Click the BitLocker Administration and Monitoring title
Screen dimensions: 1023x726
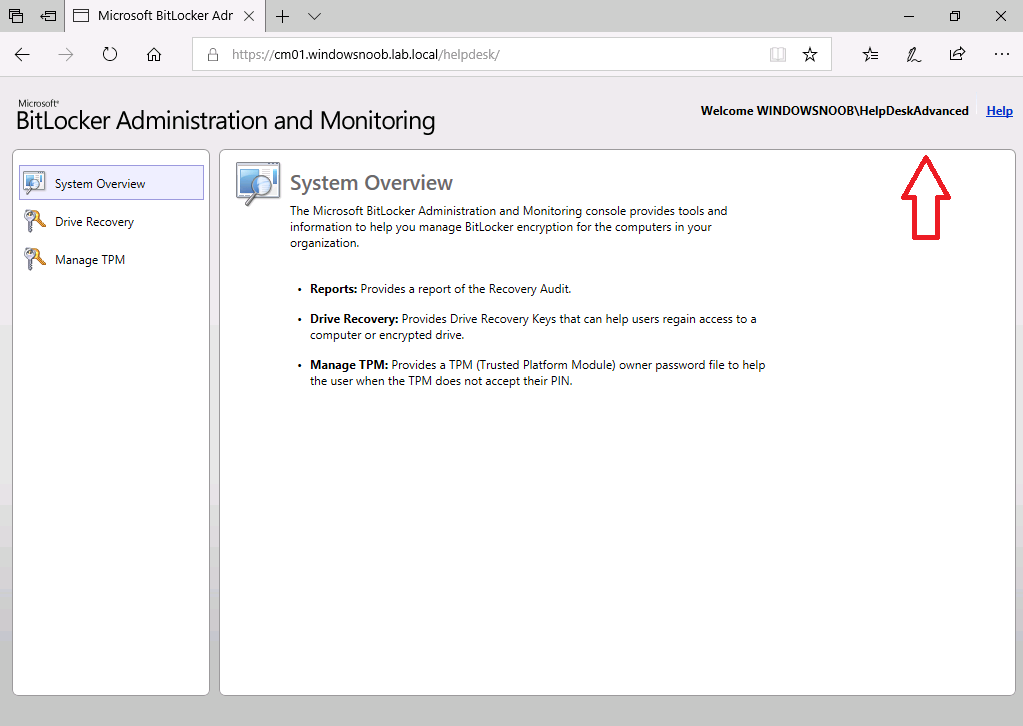[226, 121]
